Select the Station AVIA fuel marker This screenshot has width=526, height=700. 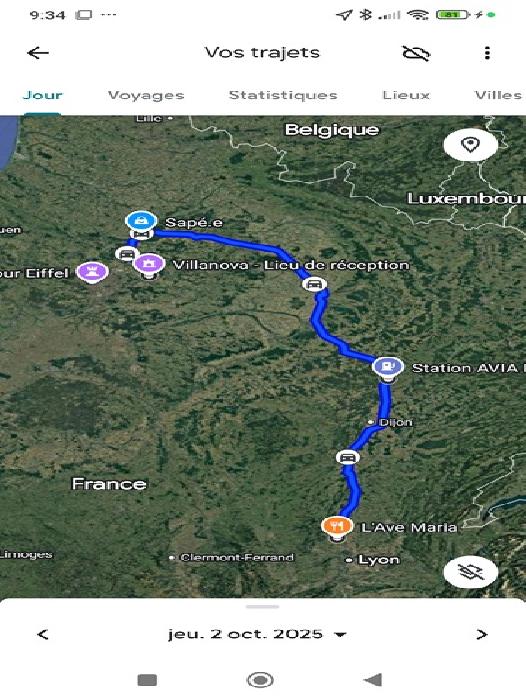tap(388, 367)
